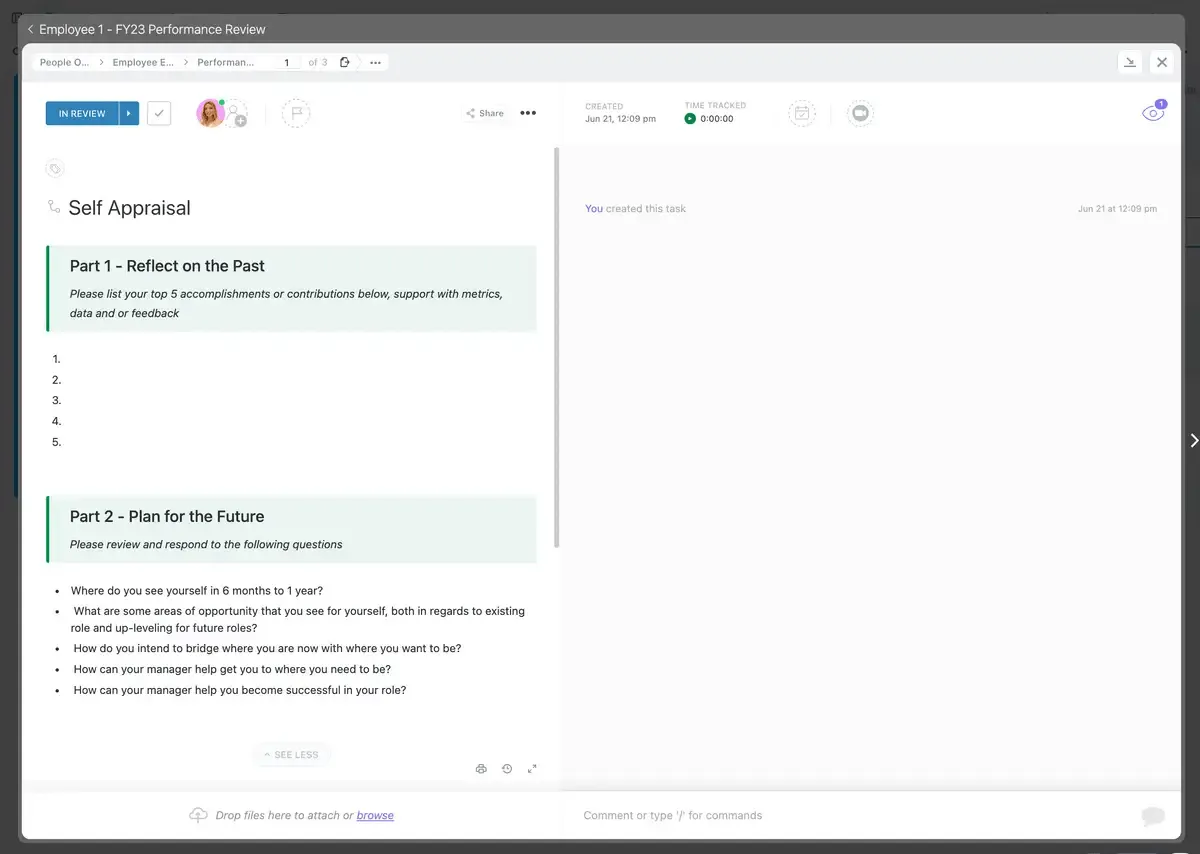This screenshot has width=1200, height=854.
Task: Click the 0:00:00 tracked time value
Action: point(717,119)
